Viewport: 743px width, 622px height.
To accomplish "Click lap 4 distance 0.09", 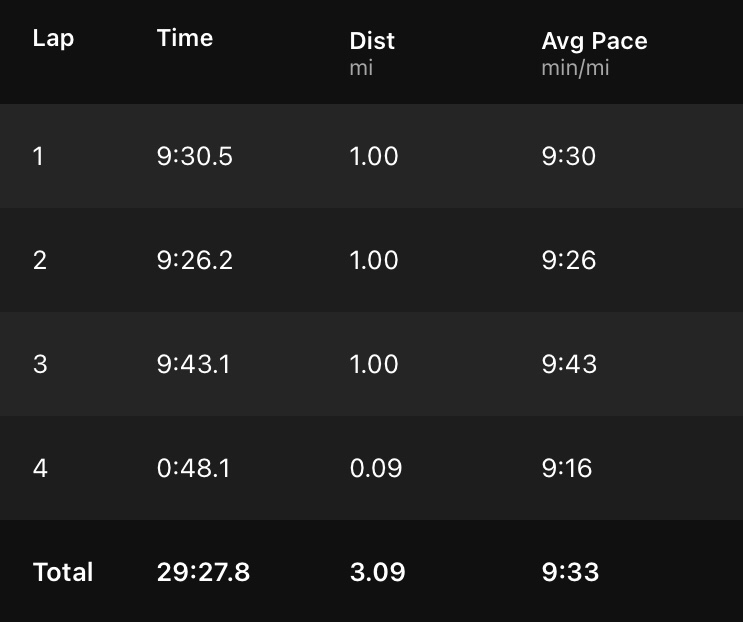I will pos(376,468).
